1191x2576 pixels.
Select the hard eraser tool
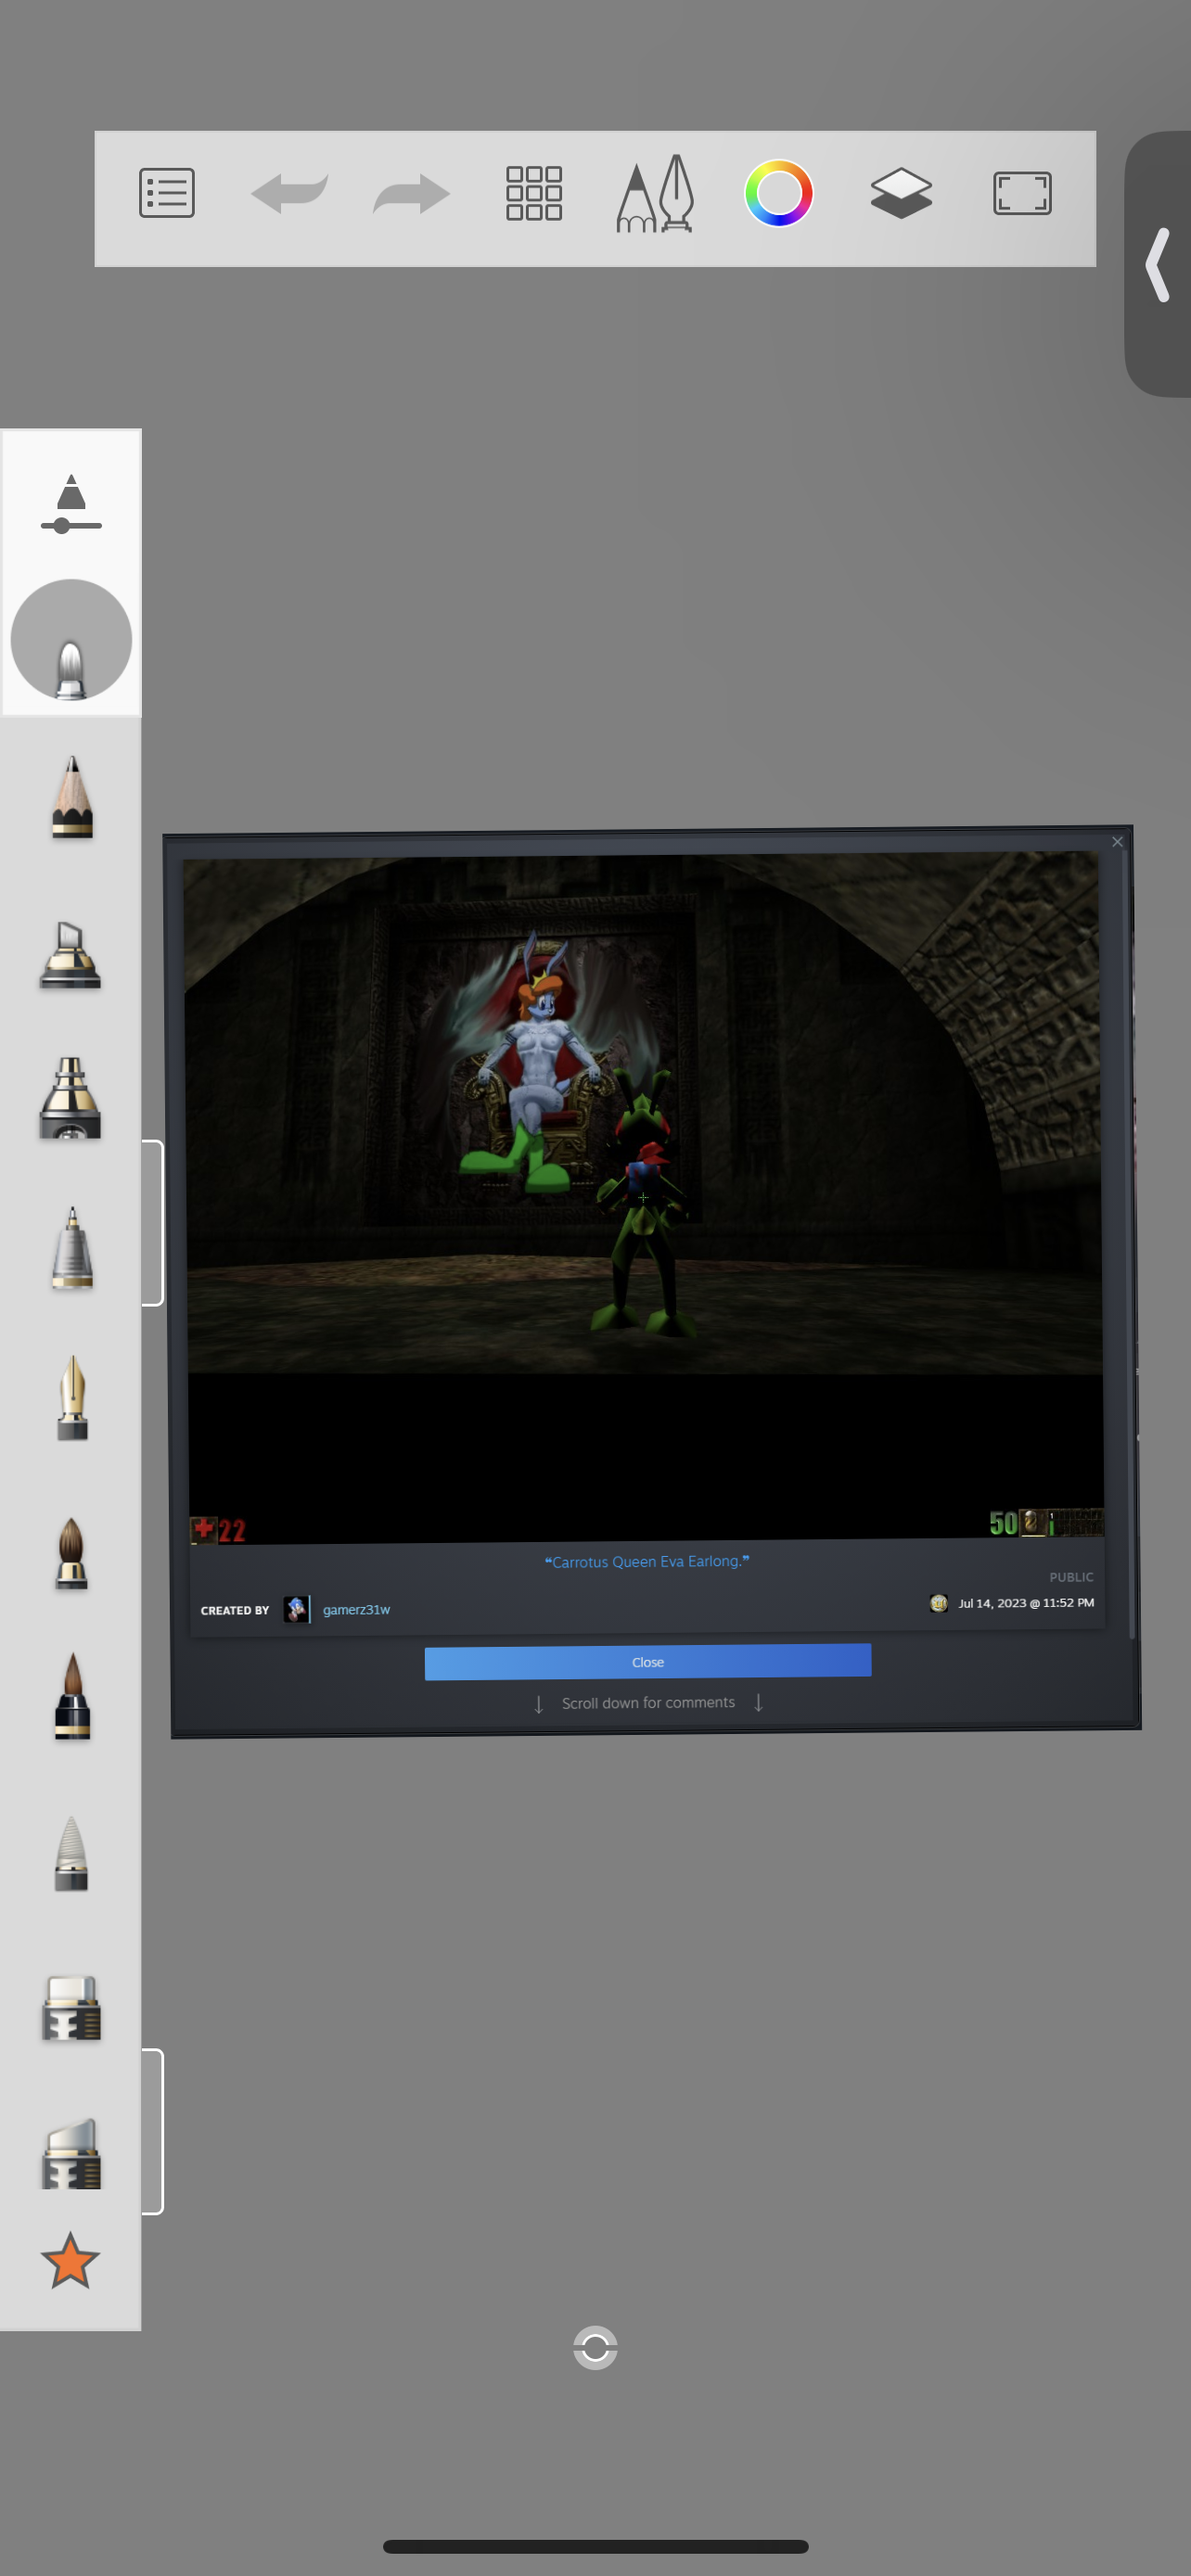(71, 2008)
